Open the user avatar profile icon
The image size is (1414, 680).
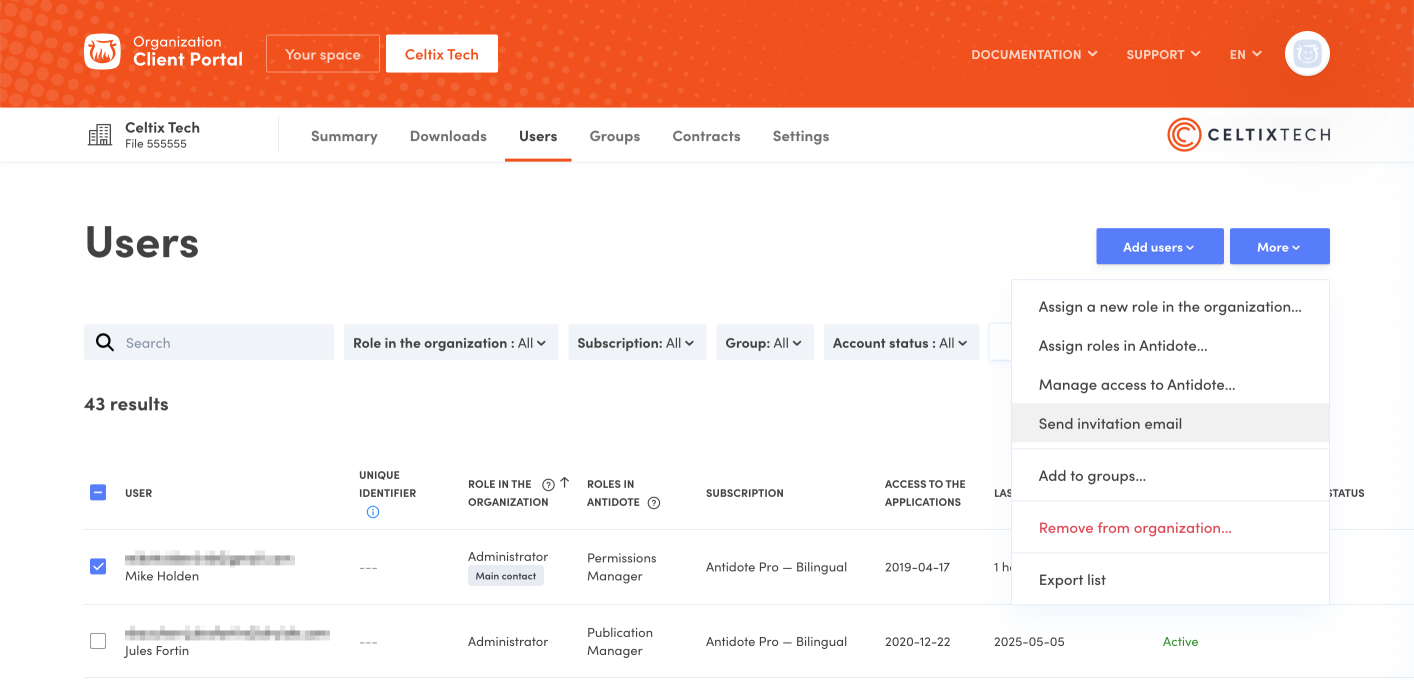point(1306,54)
